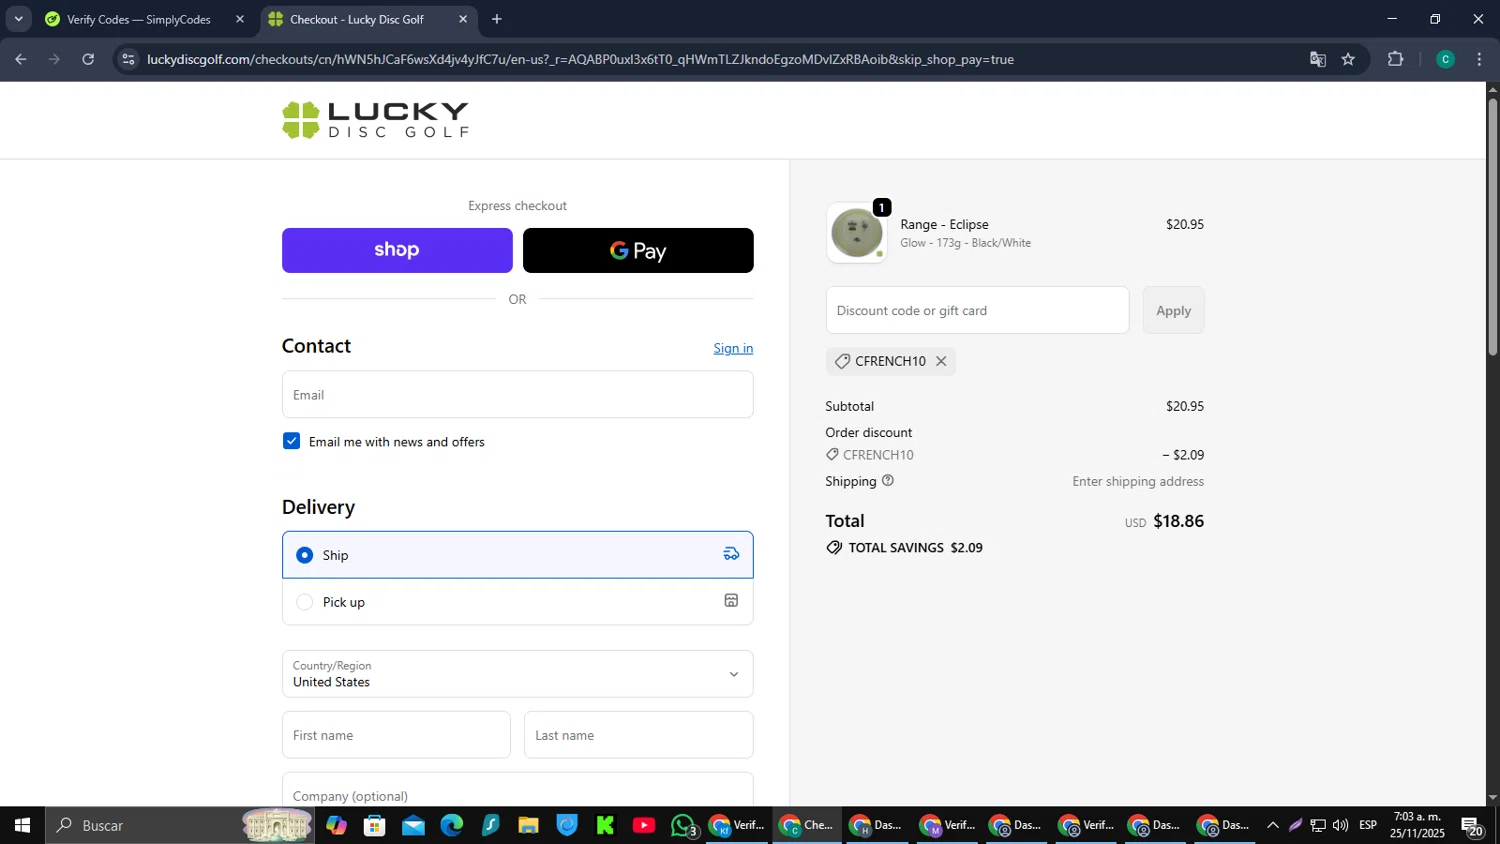This screenshot has width=1500, height=844.
Task: Close the Checkout - Lucky Disc Golf tab
Action: point(463,19)
